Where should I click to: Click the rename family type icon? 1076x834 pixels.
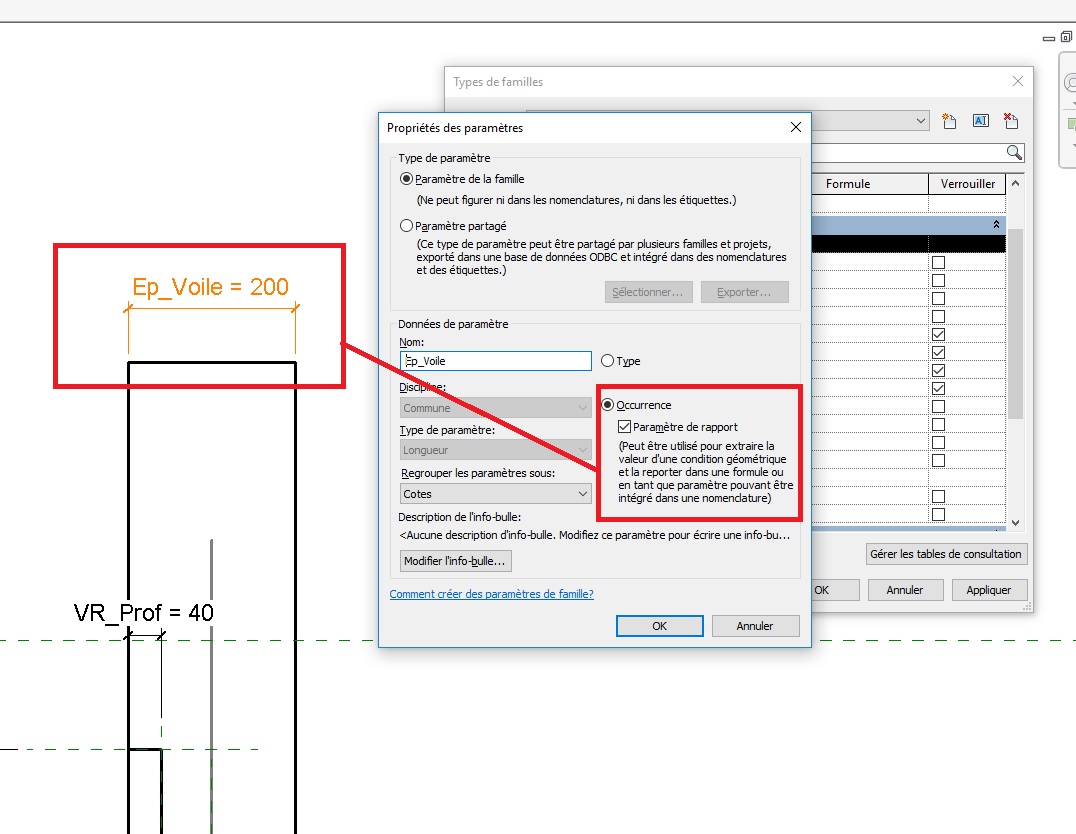pos(980,121)
